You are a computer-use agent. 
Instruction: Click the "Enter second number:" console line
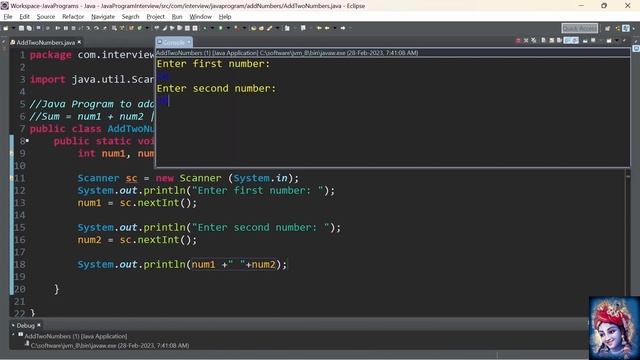(x=216, y=89)
